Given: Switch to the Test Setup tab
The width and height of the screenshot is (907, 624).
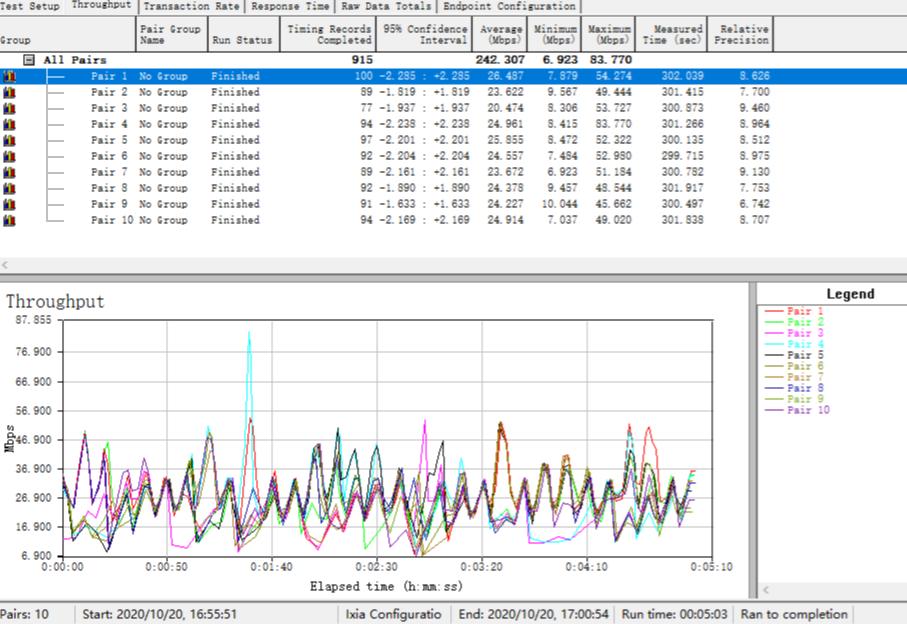Looking at the screenshot, I should 30,6.
